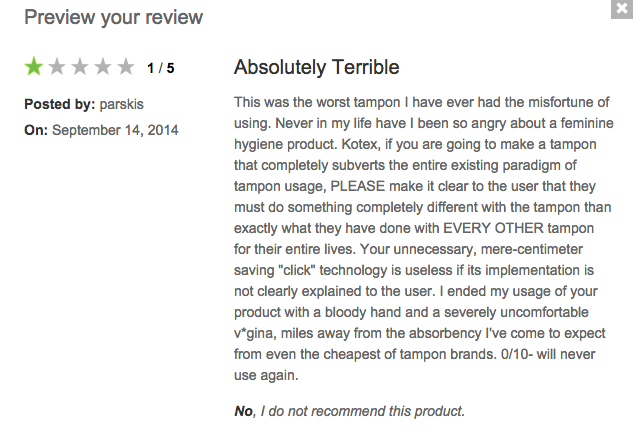Click the first green star
This screenshot has width=633, height=436.
point(34,67)
